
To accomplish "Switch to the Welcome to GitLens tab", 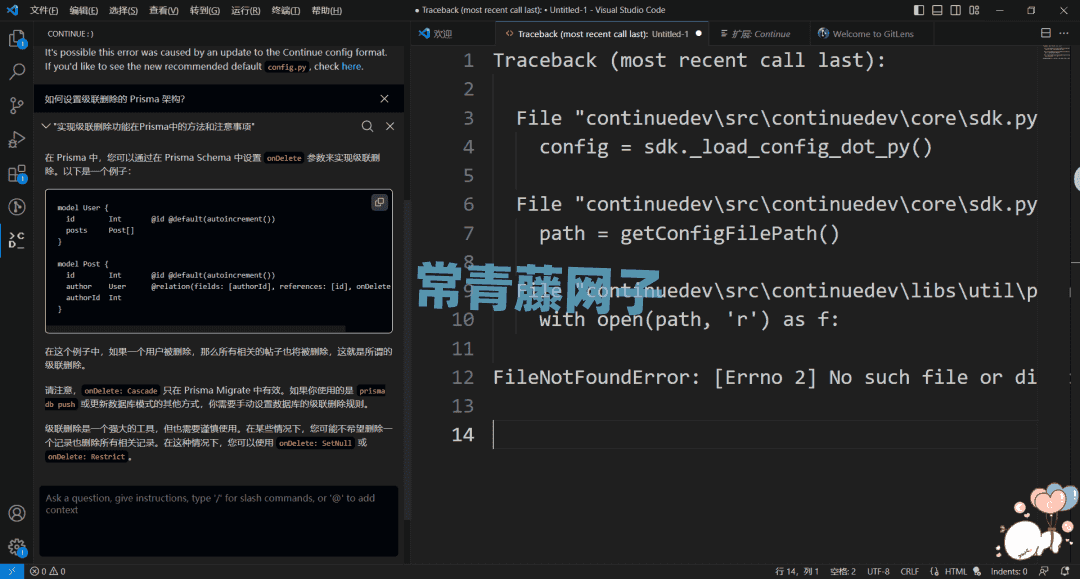I will click(871, 34).
